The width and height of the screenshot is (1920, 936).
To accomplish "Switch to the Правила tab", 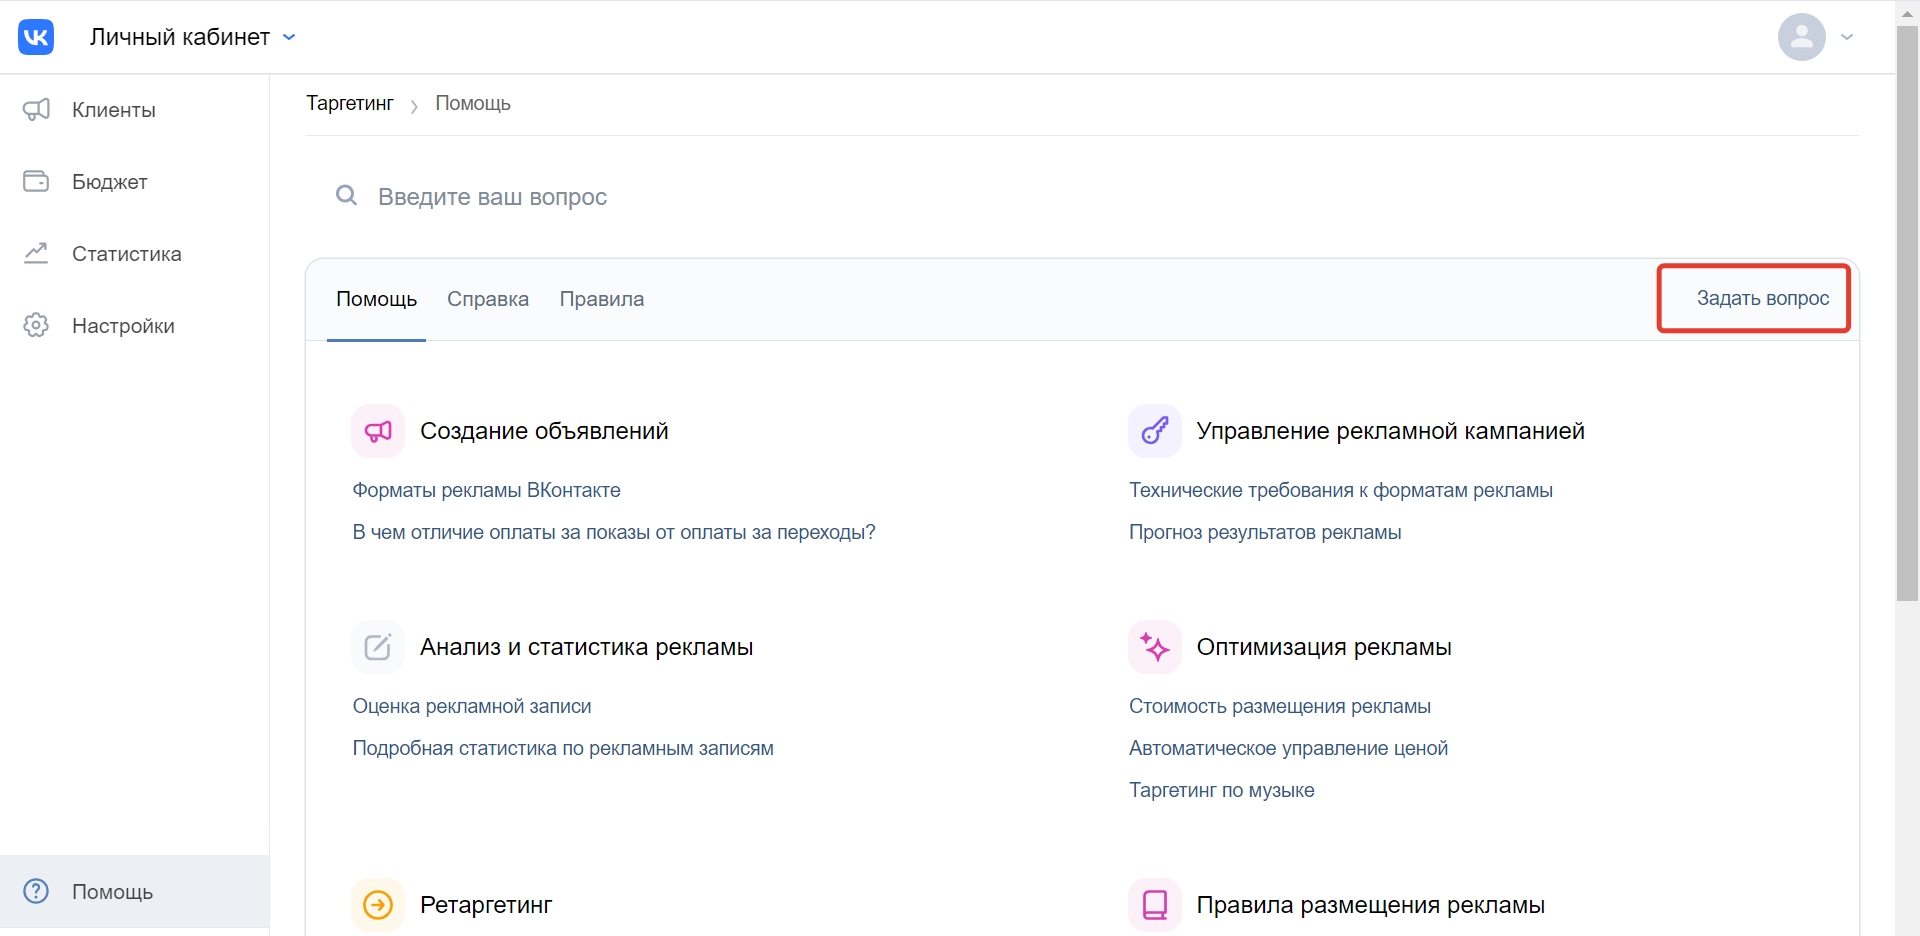I will 602,299.
